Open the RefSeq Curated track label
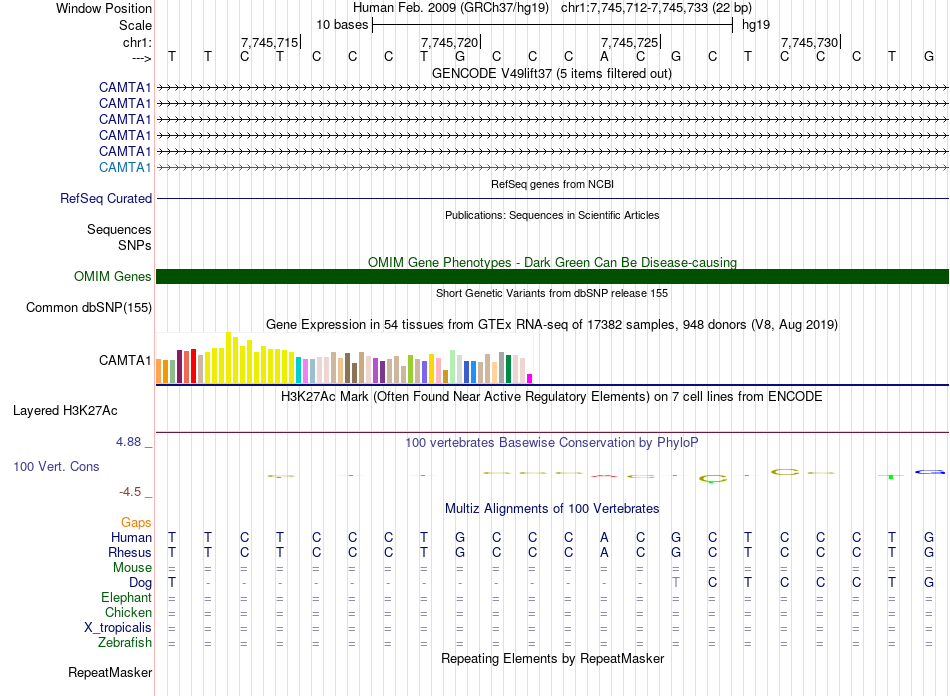This screenshot has width=950, height=696. click(x=105, y=199)
